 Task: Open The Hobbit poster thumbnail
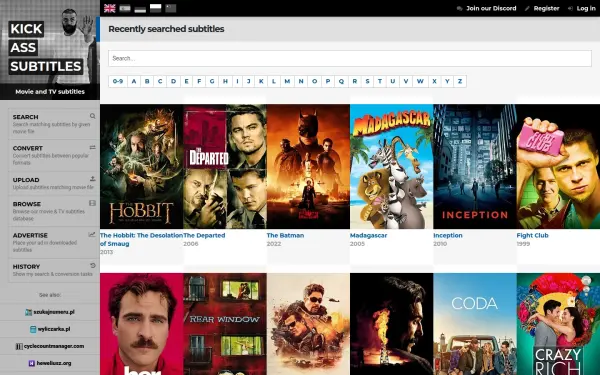click(142, 166)
